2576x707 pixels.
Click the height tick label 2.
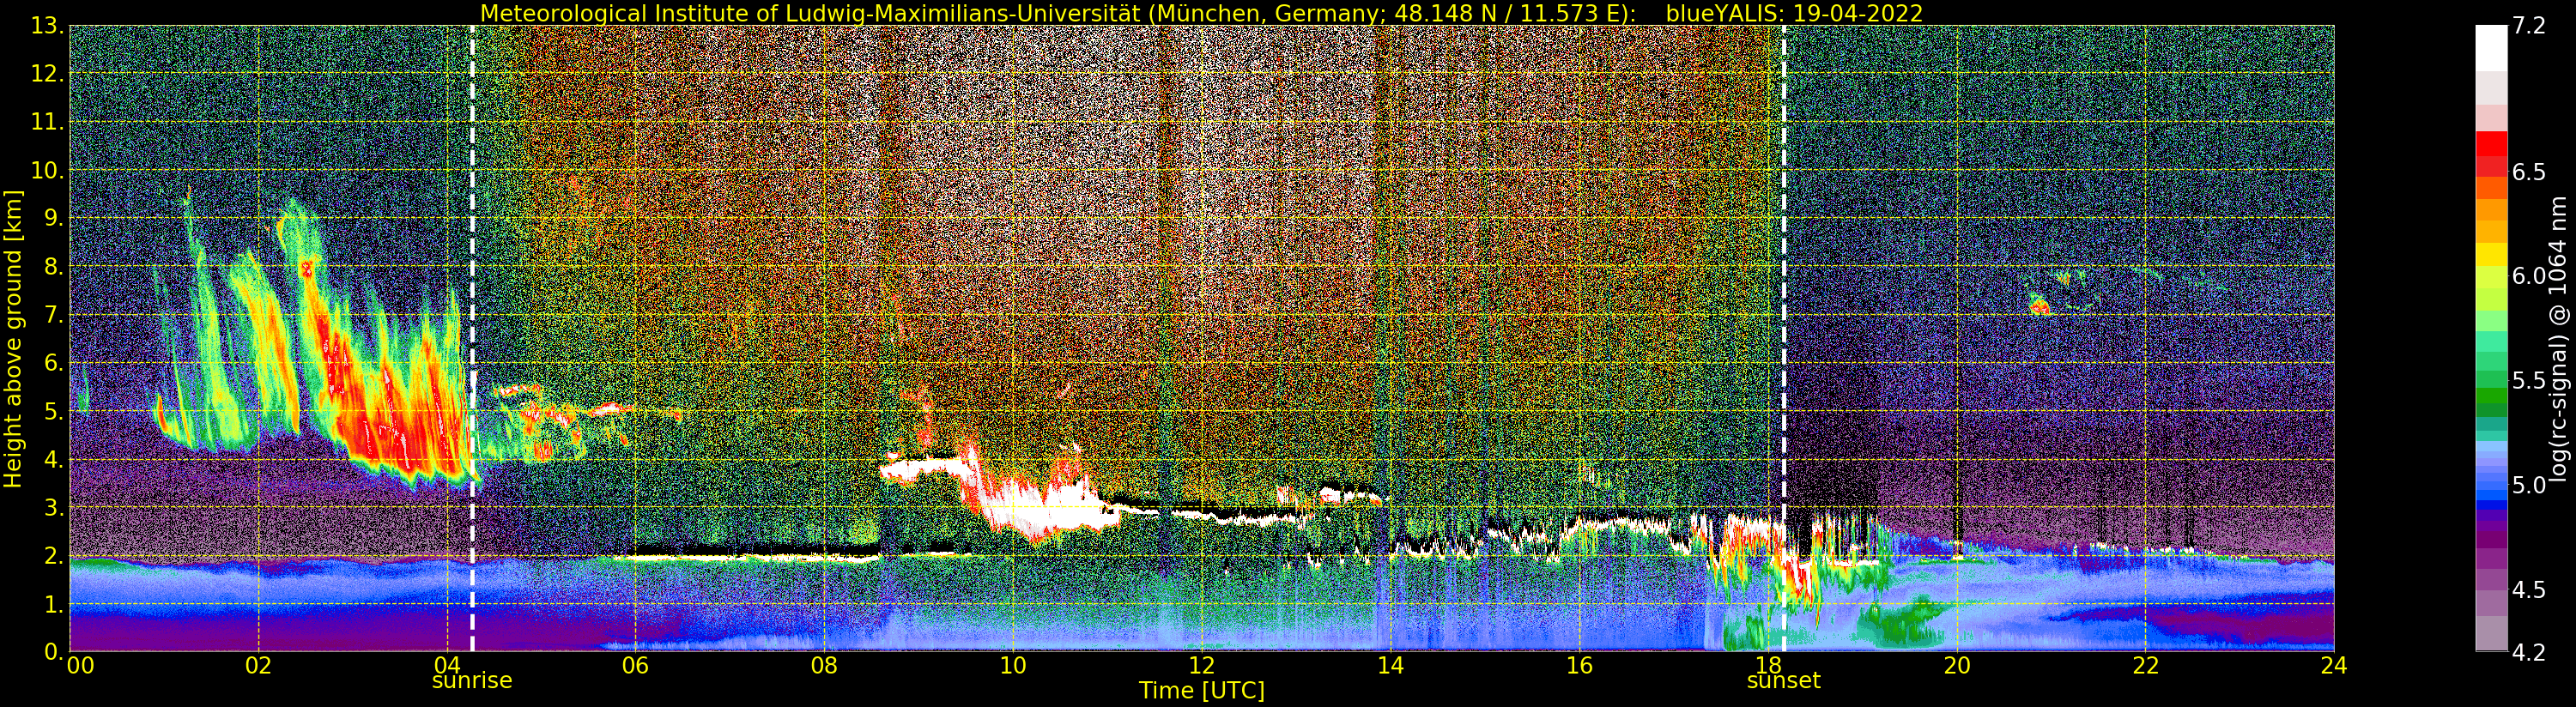(x=54, y=556)
